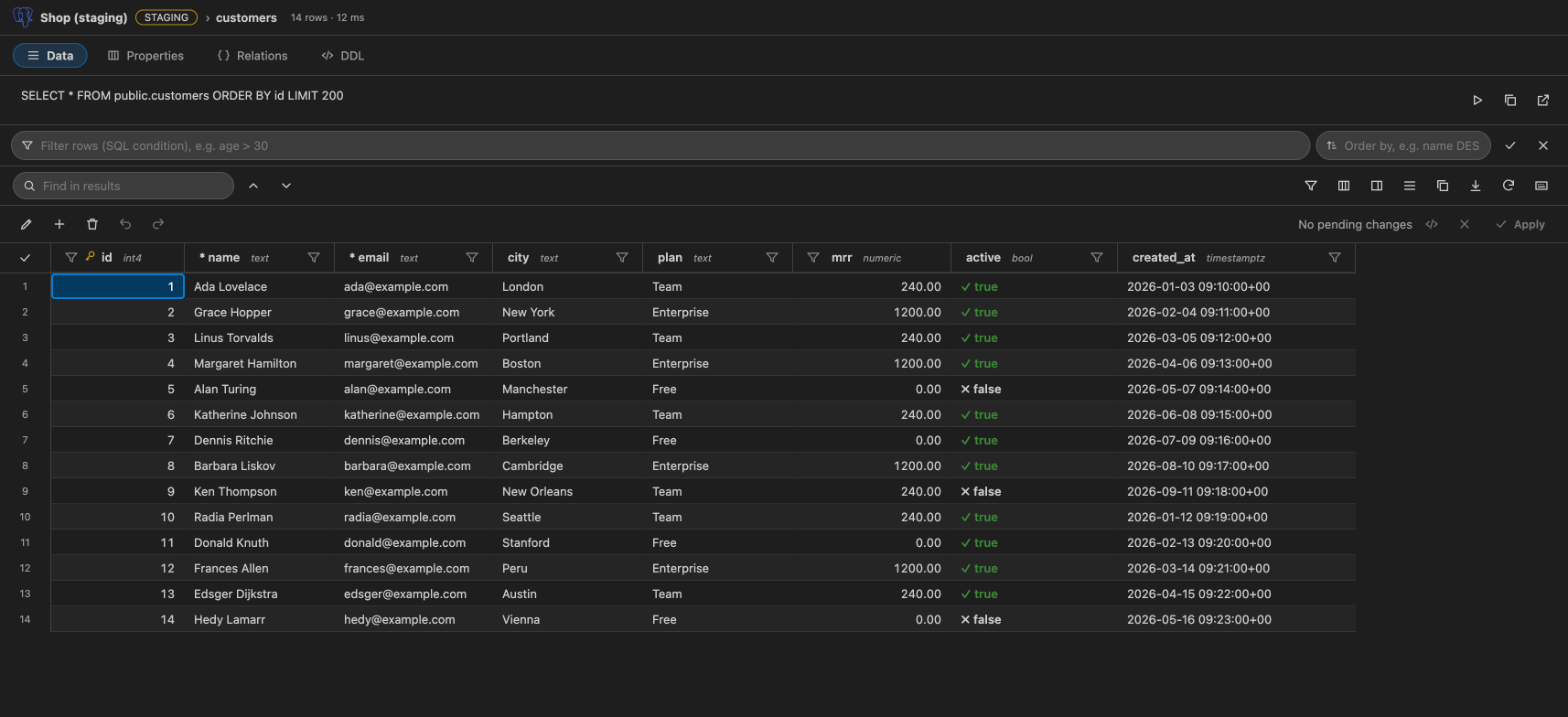Go to next search match
Image resolution: width=1568 pixels, height=717 pixels.
coord(286,186)
